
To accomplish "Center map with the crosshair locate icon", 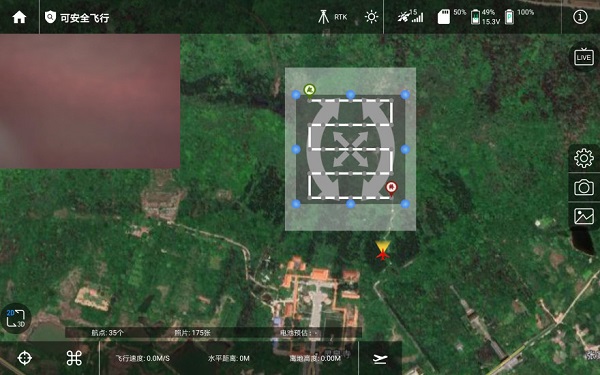I will (25, 358).
